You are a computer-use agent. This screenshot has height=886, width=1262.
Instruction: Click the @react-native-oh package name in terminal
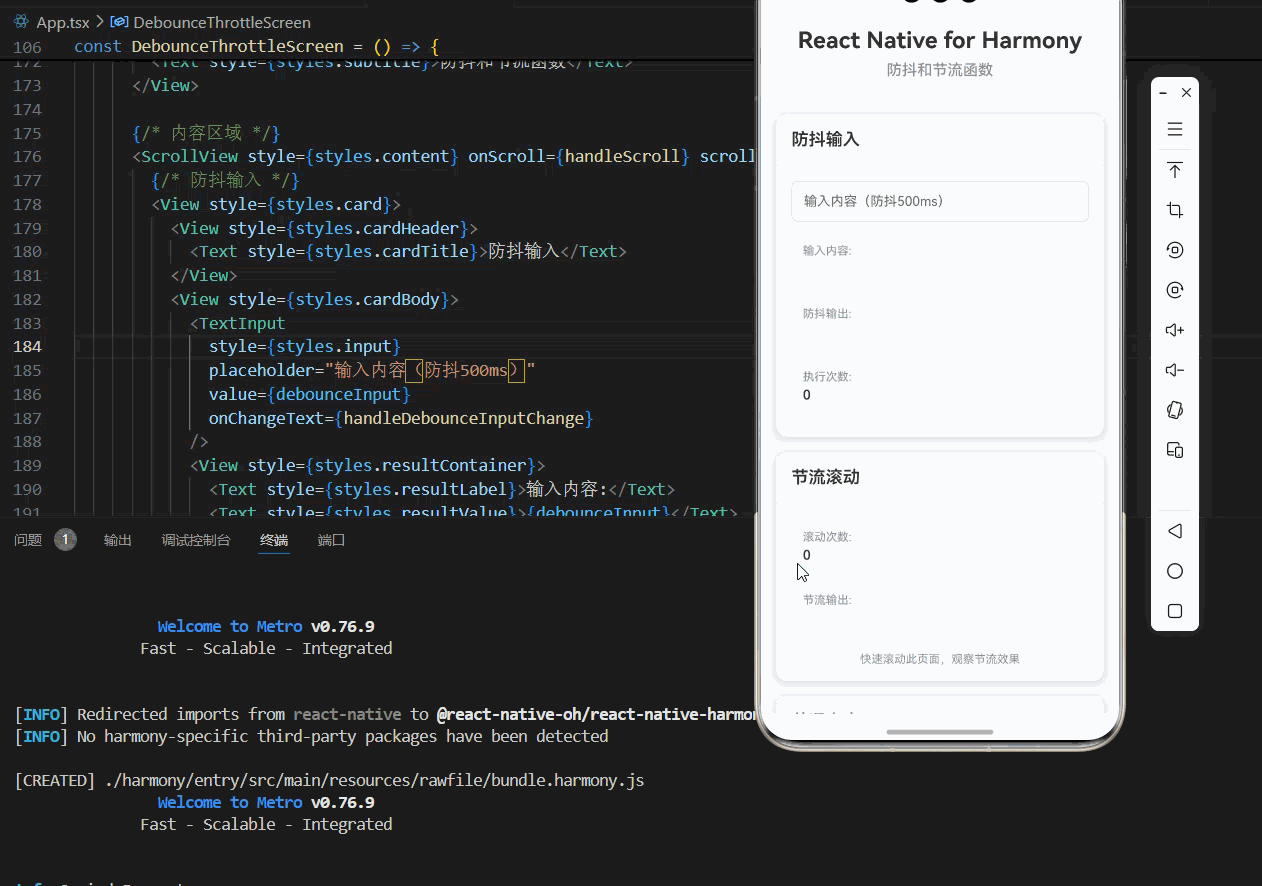[596, 714]
